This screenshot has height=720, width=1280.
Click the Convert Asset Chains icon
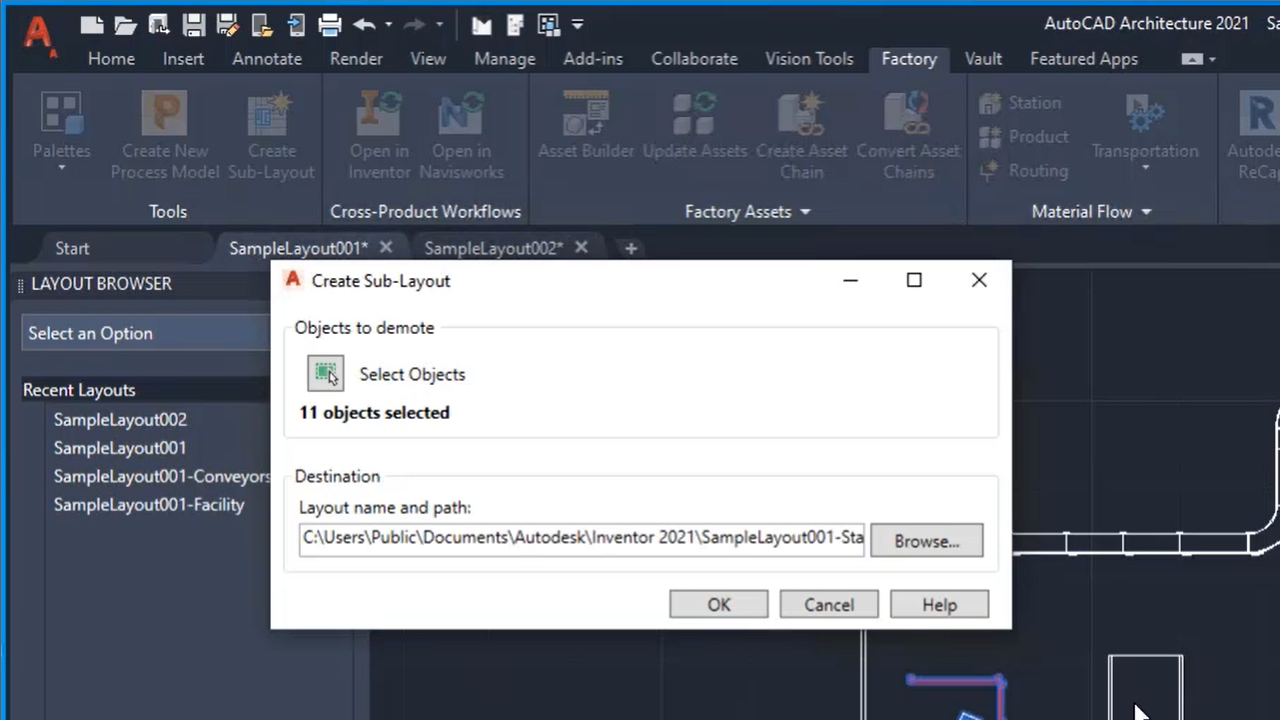pos(908,113)
